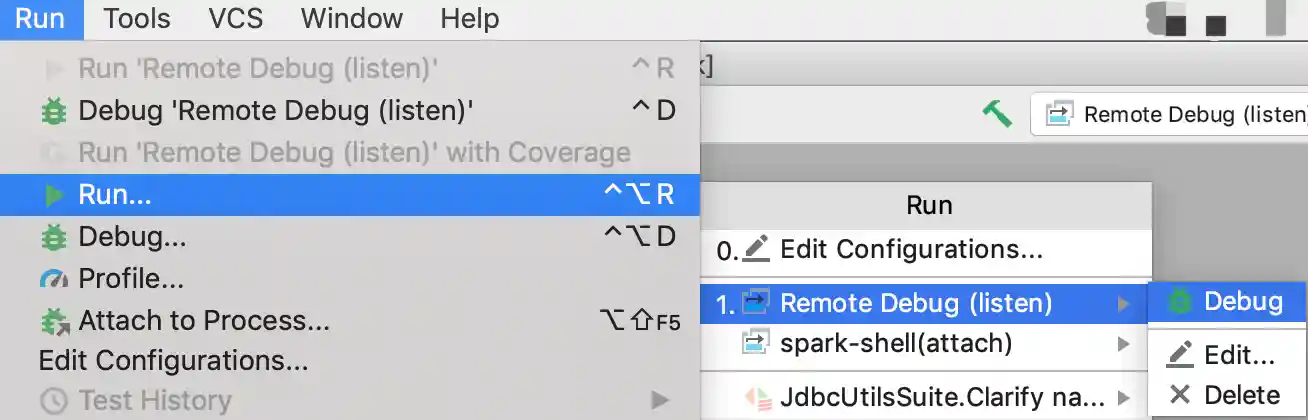1308x420 pixels.
Task: Open the Remote Debug (listen) configuration dropdown
Action: pyautogui.click(x=1171, y=114)
